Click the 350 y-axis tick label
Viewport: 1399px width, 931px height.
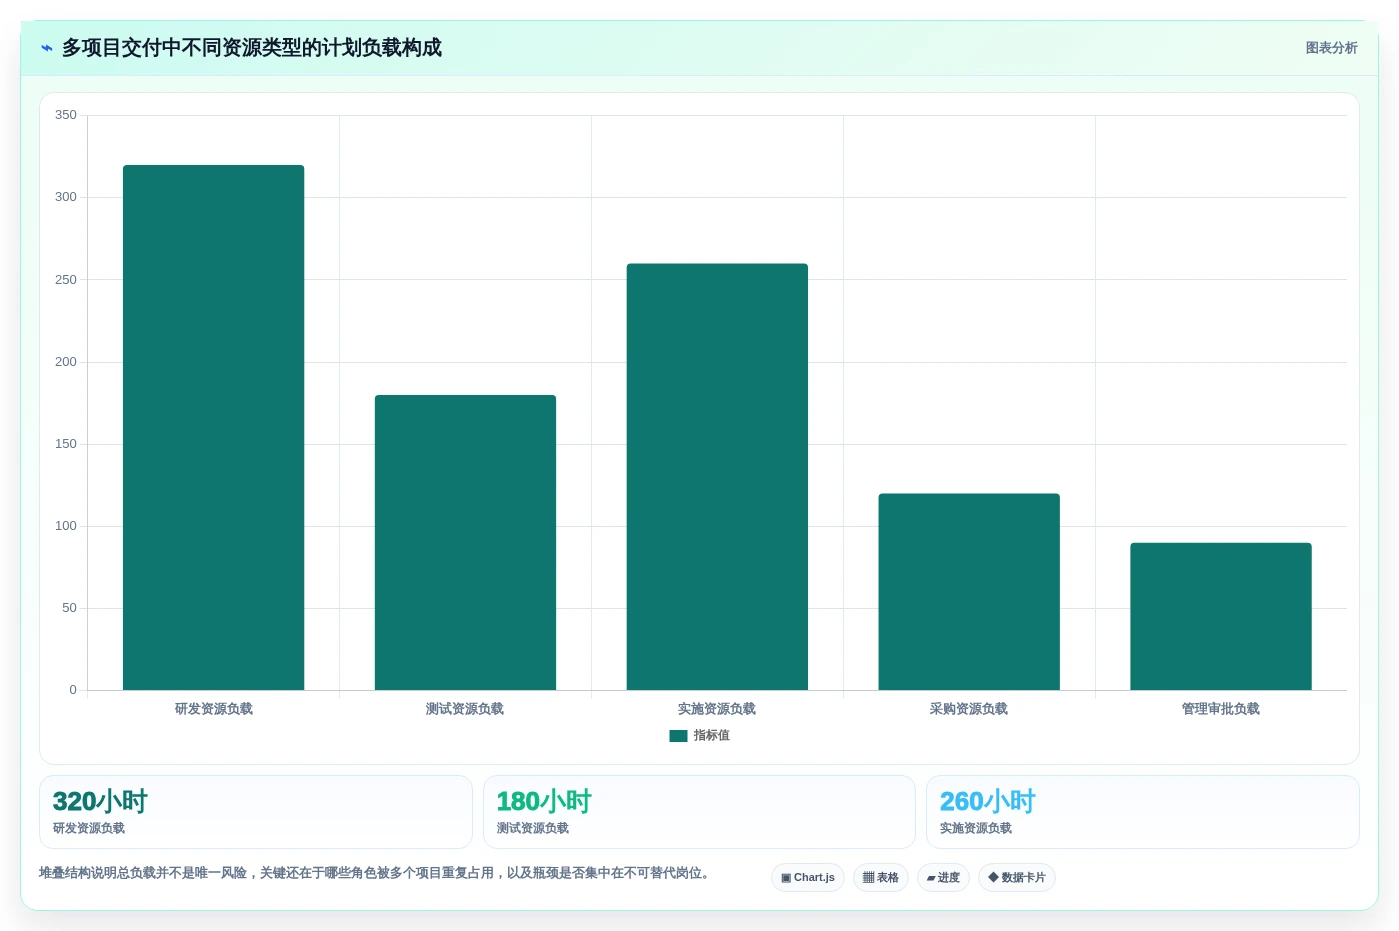pyautogui.click(x=66, y=115)
